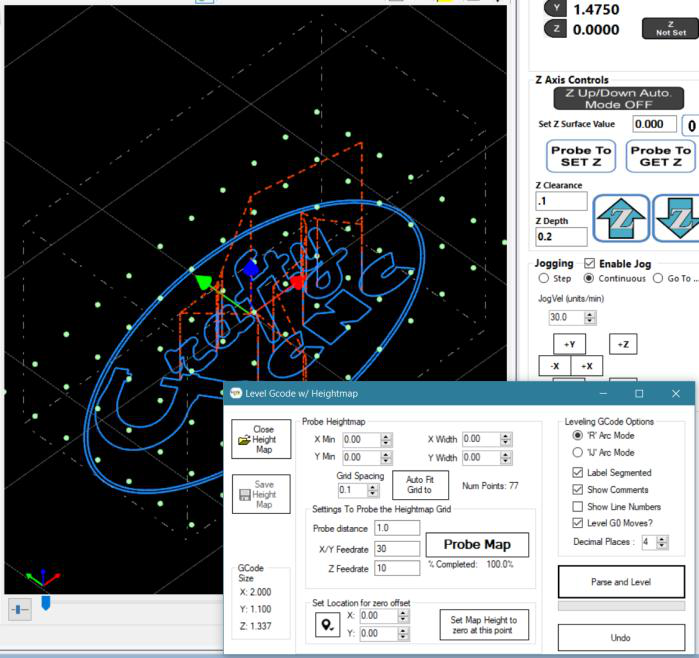Click the Parse and Level button
Viewport: 699px width, 658px height.
point(621,582)
